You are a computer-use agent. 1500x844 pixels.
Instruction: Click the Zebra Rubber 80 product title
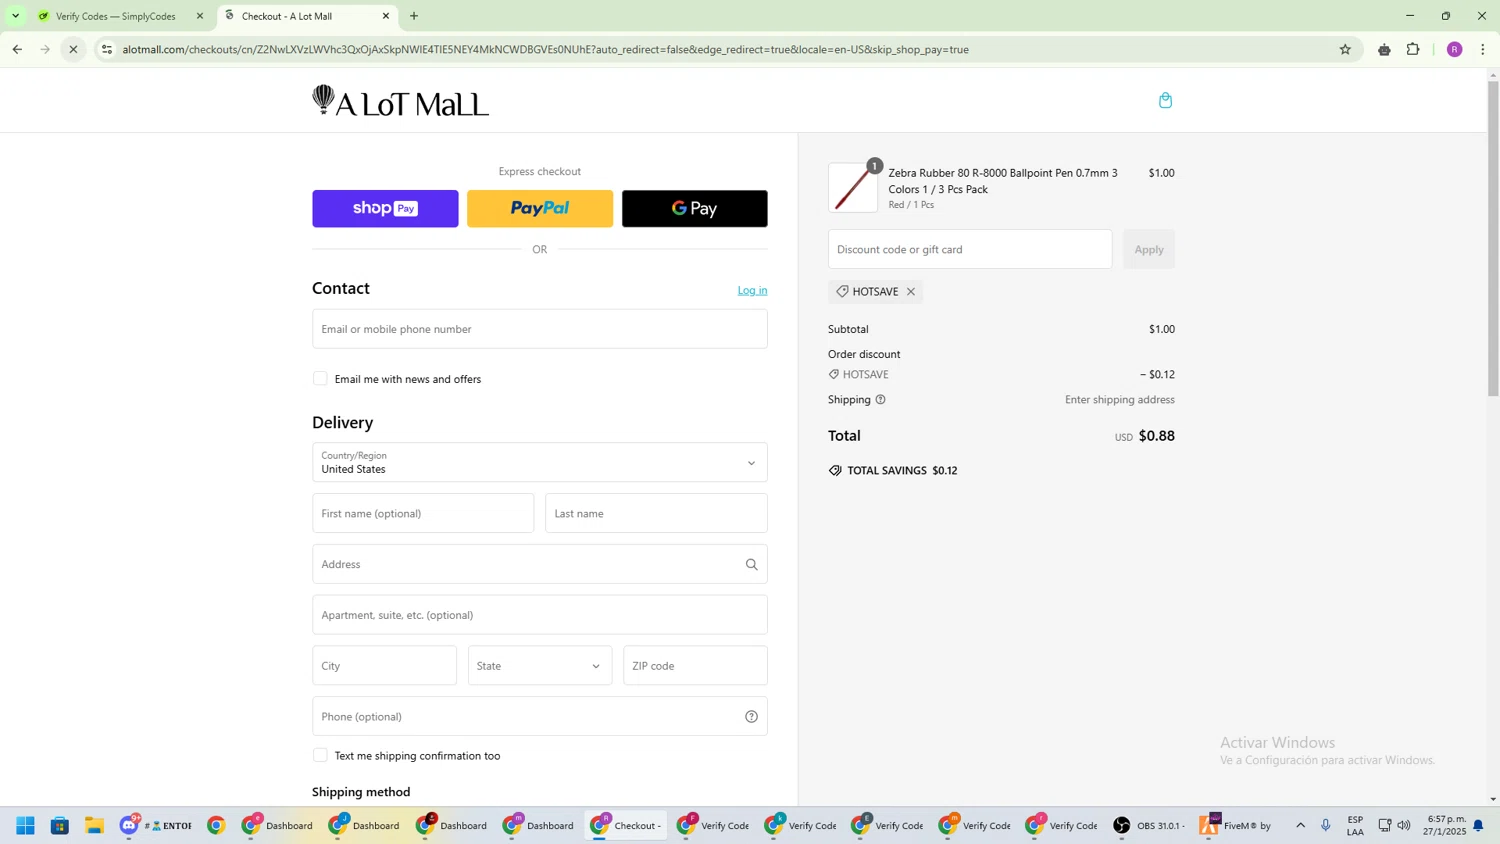pos(1003,181)
